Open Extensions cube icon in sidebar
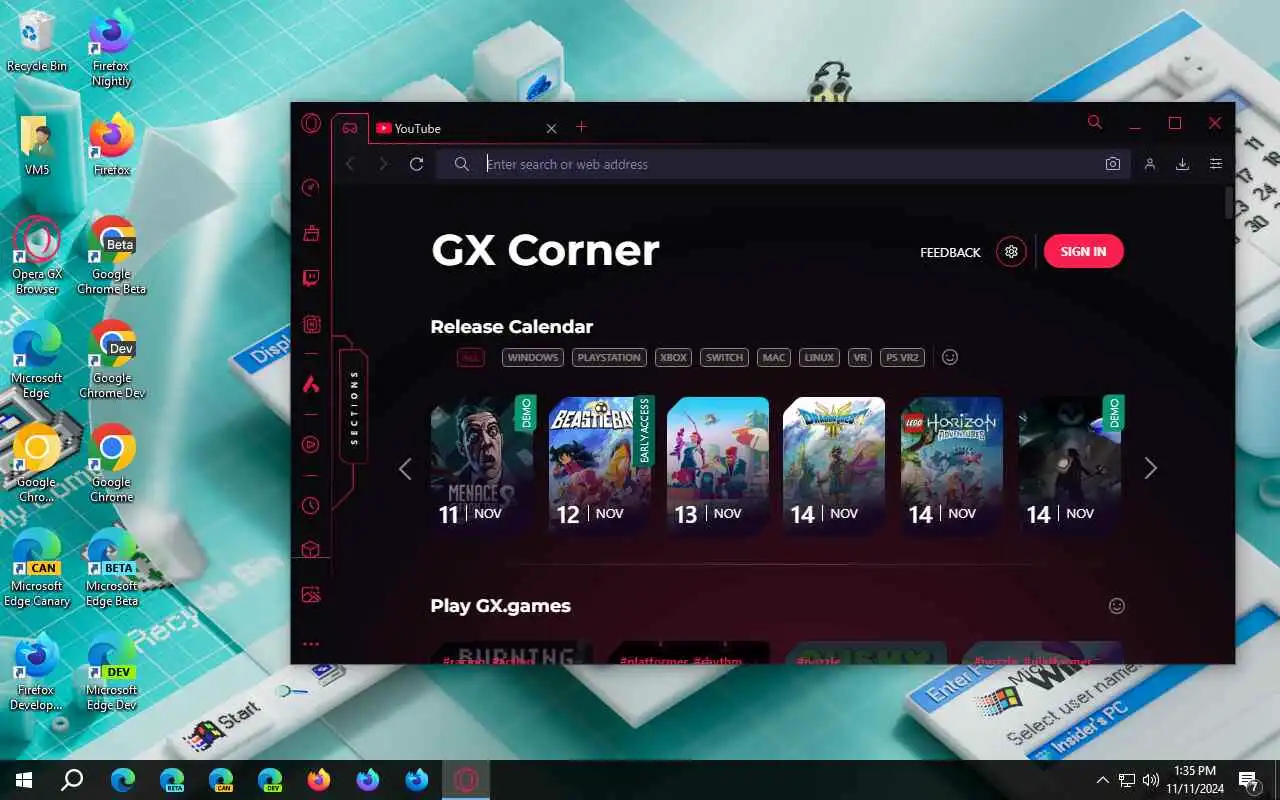The height and width of the screenshot is (800, 1280). coord(311,550)
